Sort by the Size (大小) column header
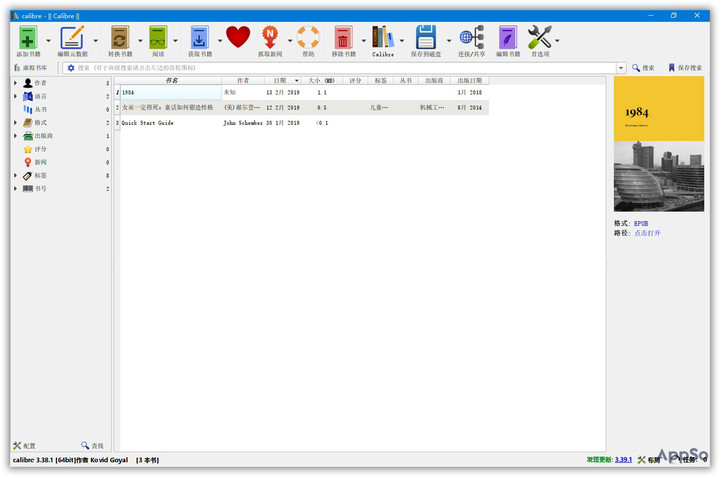 [x=321, y=80]
